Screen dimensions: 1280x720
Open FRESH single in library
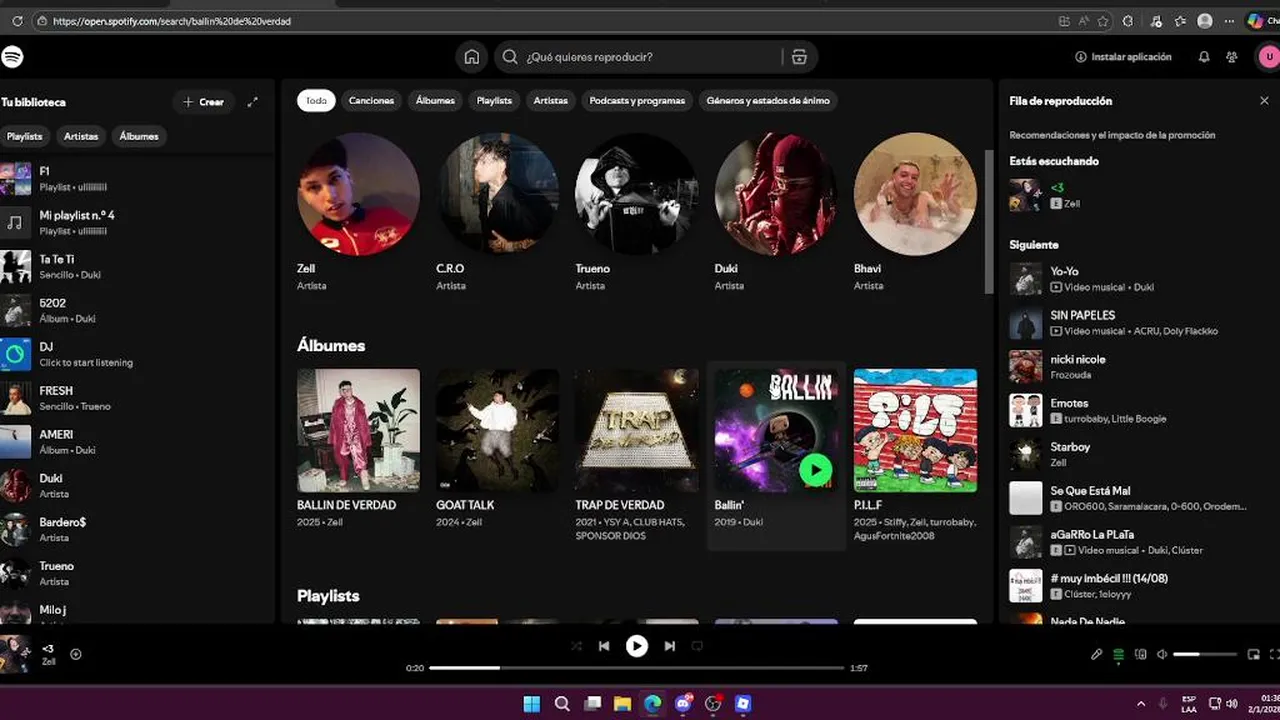pyautogui.click(x=135, y=398)
